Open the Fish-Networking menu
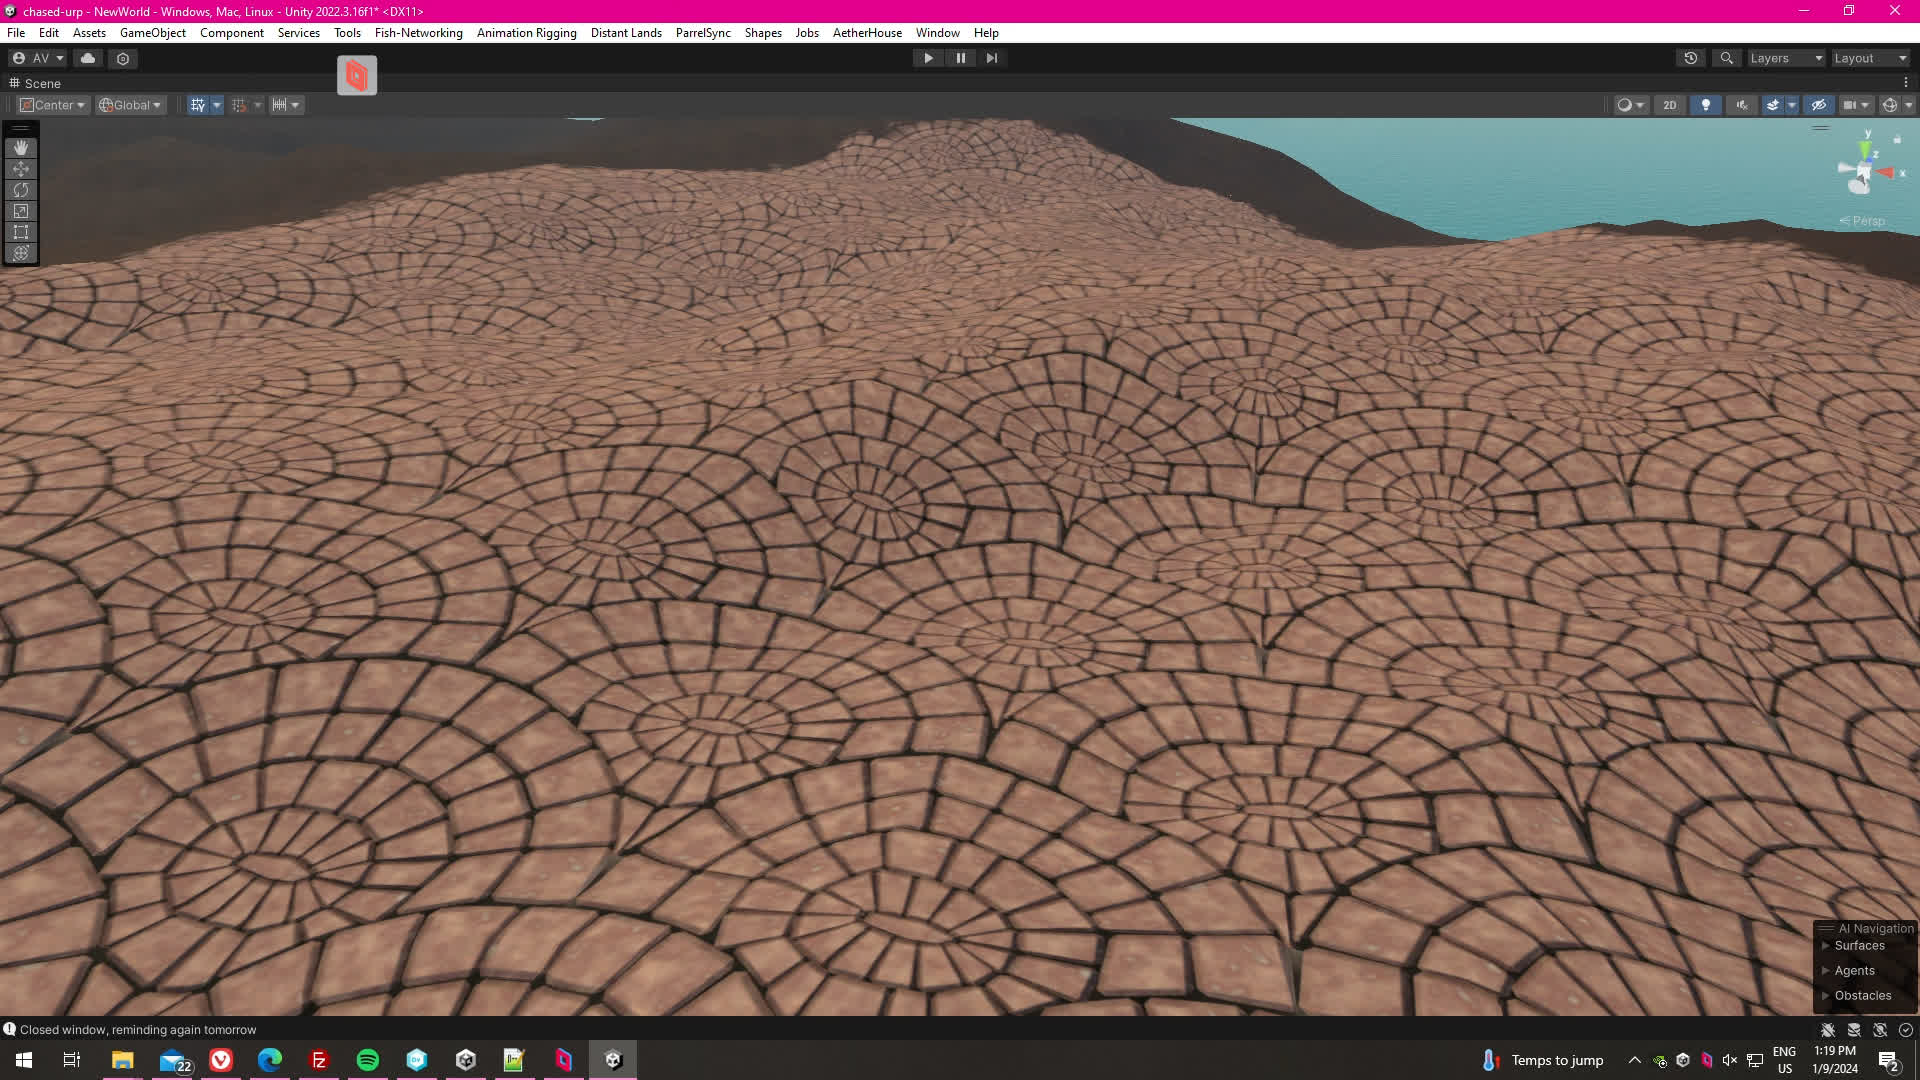The width and height of the screenshot is (1920, 1080). tap(418, 33)
